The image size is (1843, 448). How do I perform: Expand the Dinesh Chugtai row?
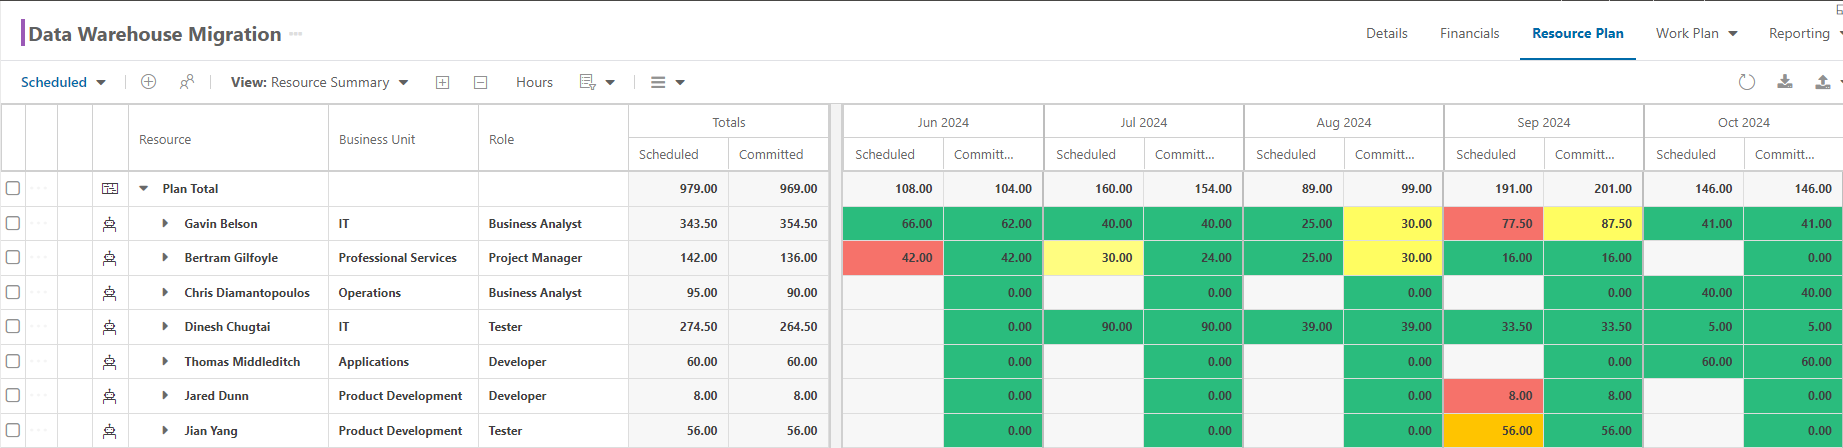click(x=165, y=327)
